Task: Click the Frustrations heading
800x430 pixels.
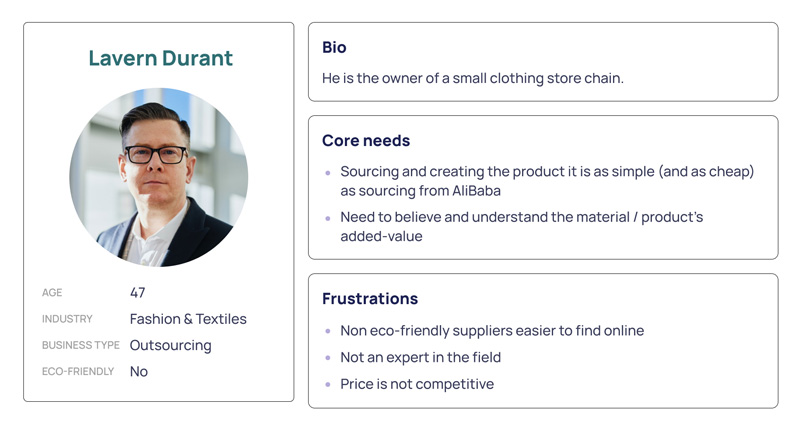Action: 370,299
